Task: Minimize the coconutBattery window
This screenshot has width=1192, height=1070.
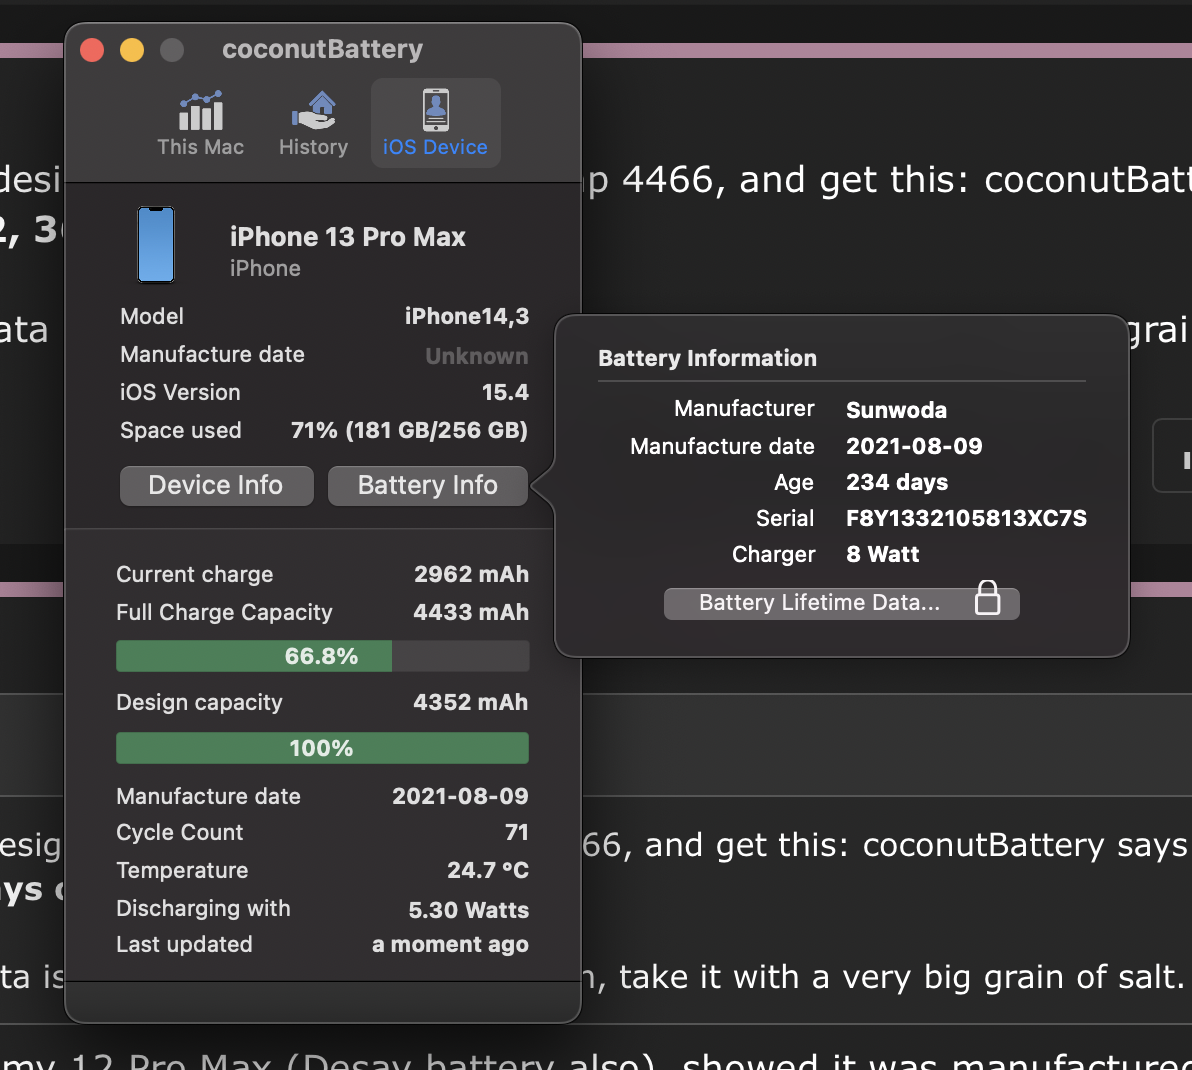Action: [x=132, y=50]
